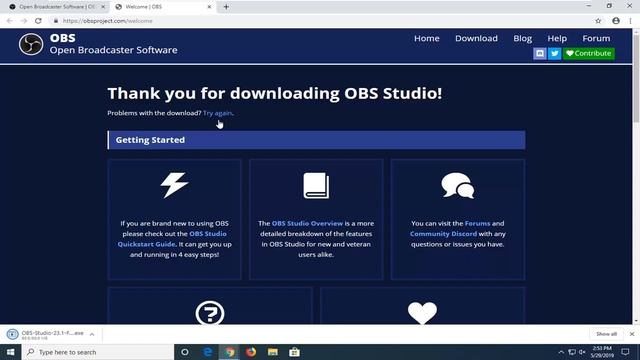Open the Chrome three-dot menu
This screenshot has height=360, width=640.
coord(631,21)
